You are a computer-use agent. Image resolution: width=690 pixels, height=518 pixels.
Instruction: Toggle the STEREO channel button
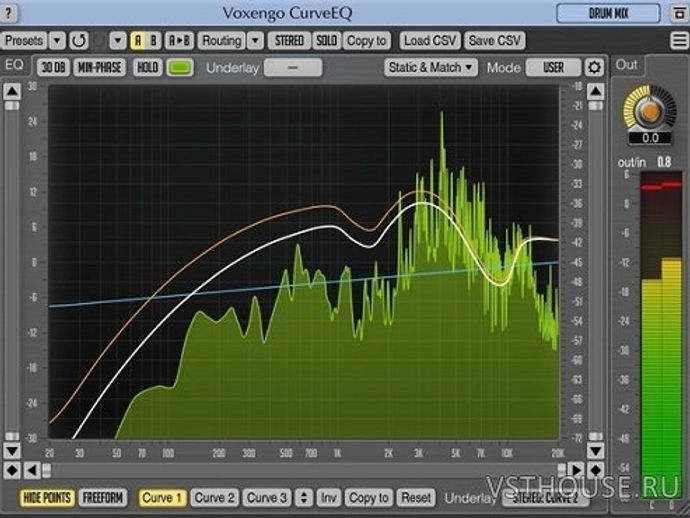point(289,41)
